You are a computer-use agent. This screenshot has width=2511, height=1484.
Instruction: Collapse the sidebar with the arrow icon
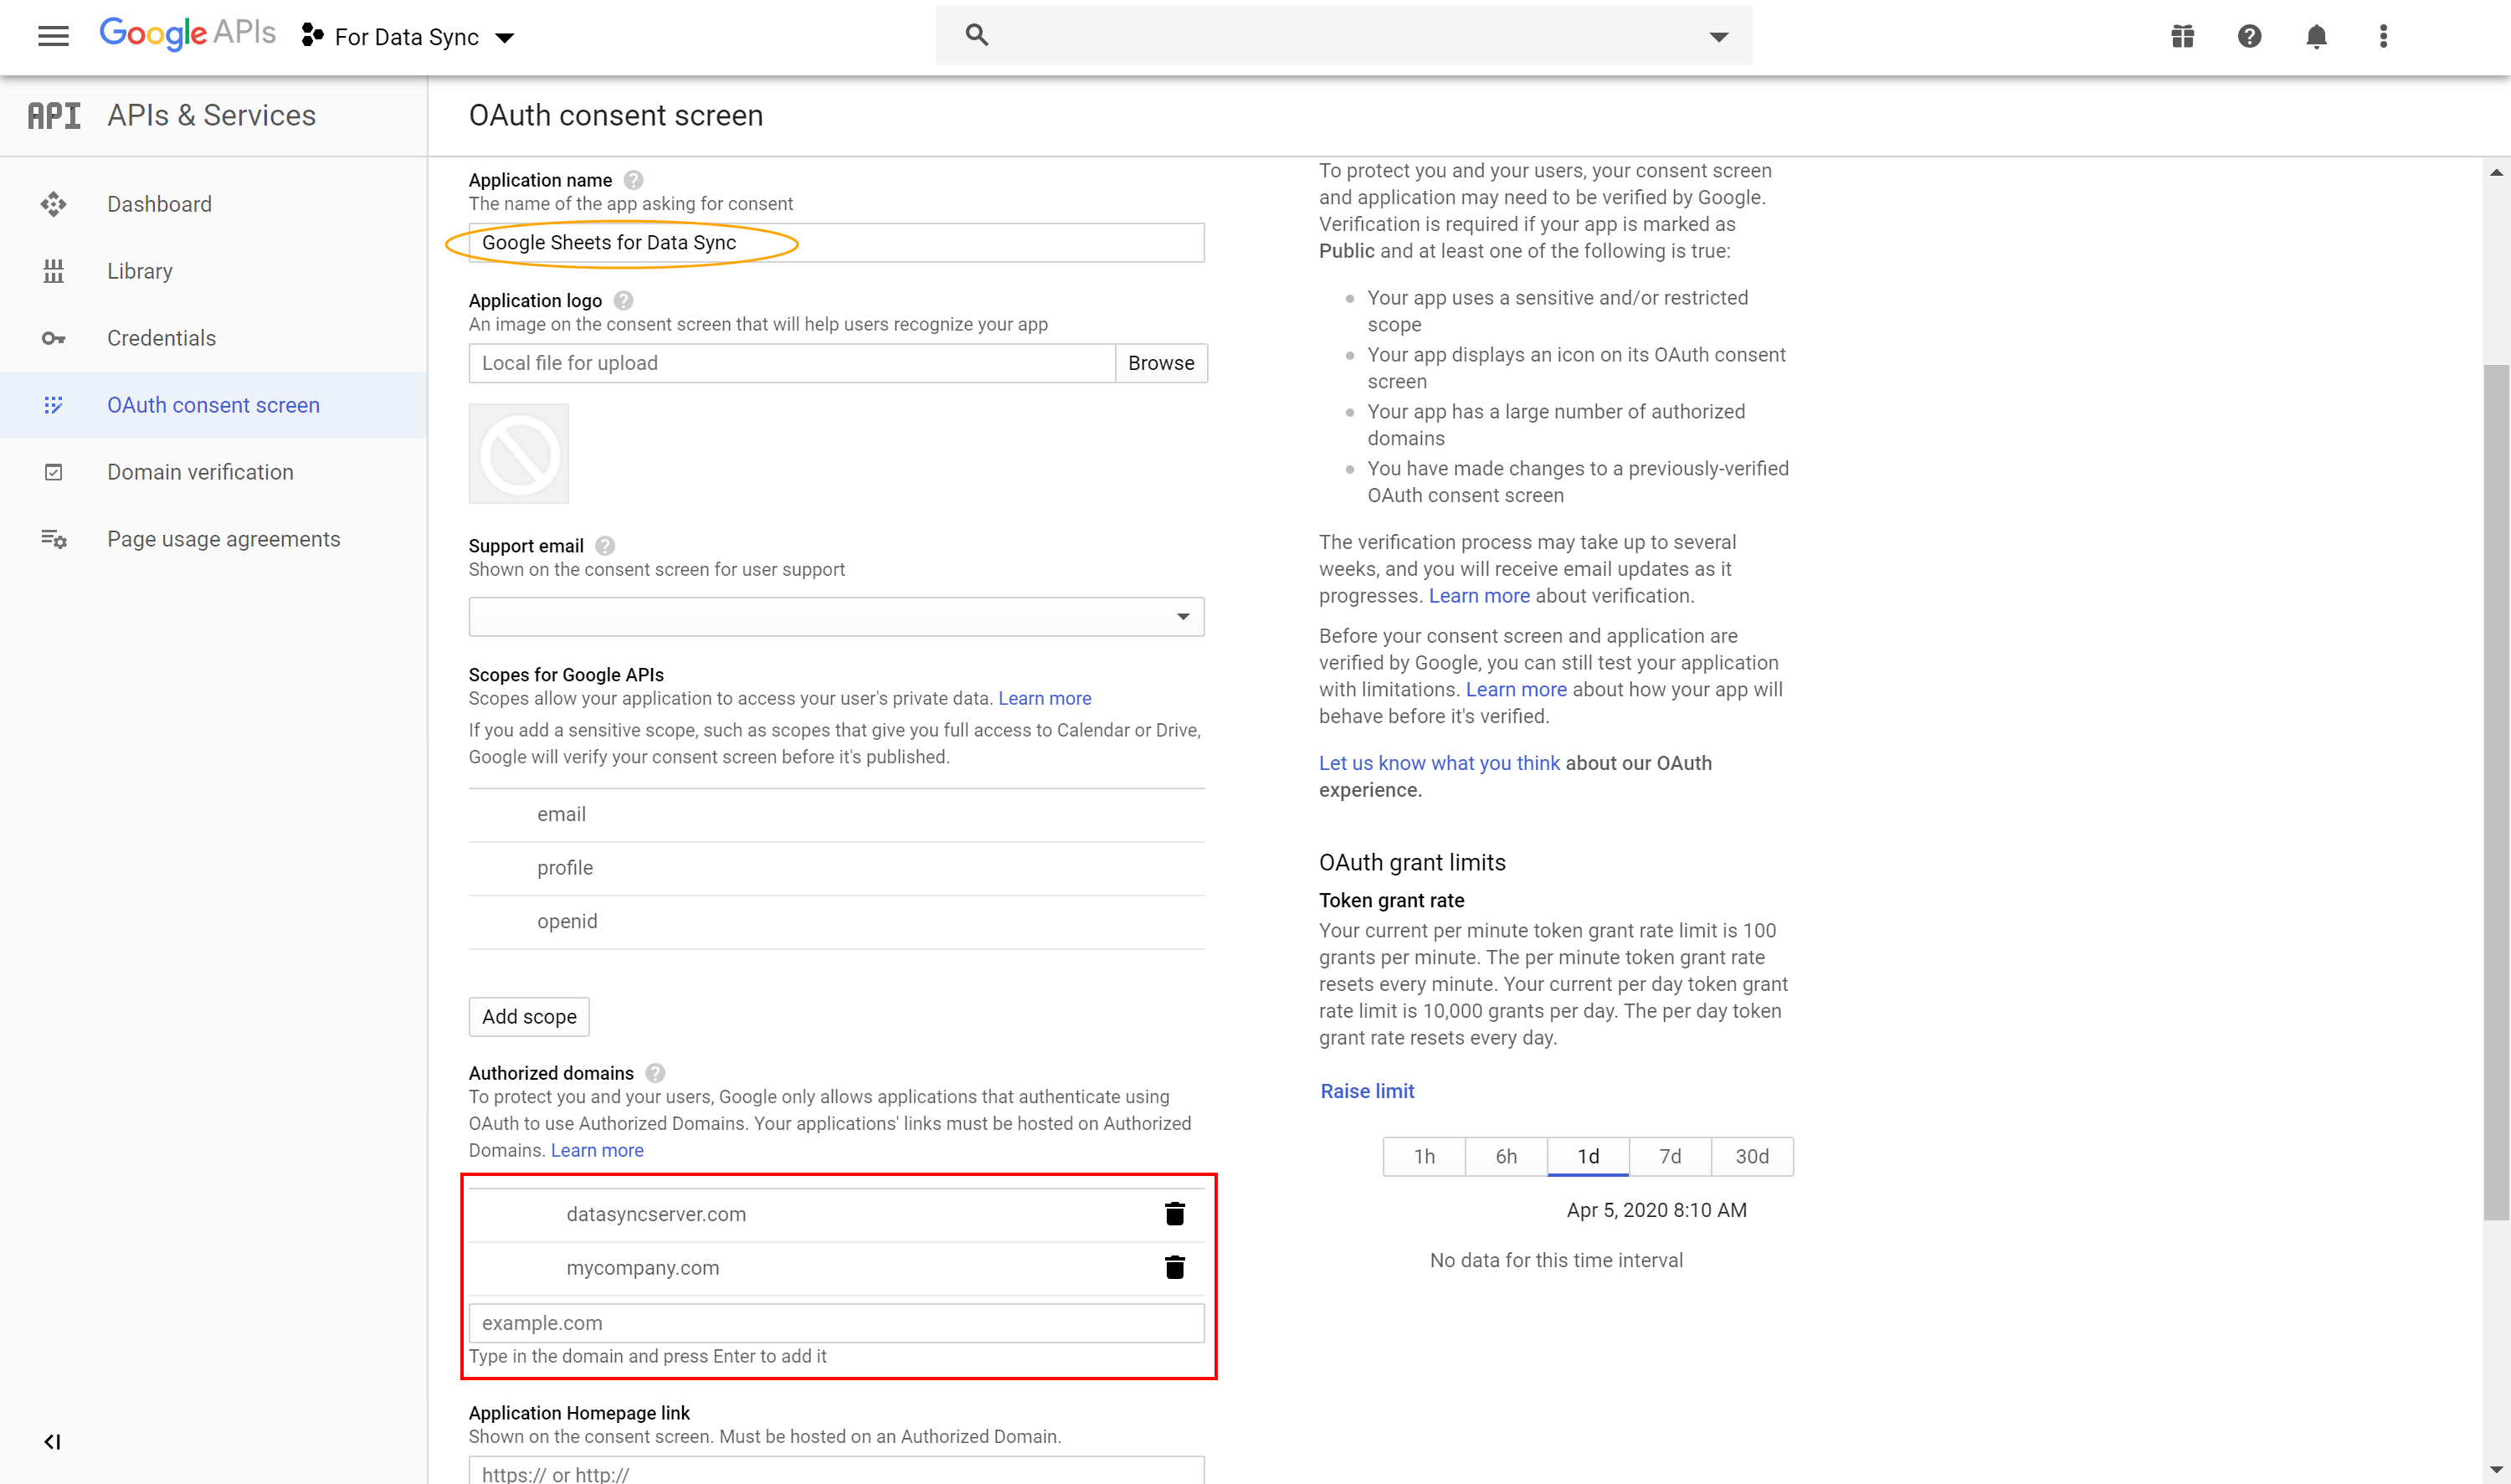click(52, 1442)
